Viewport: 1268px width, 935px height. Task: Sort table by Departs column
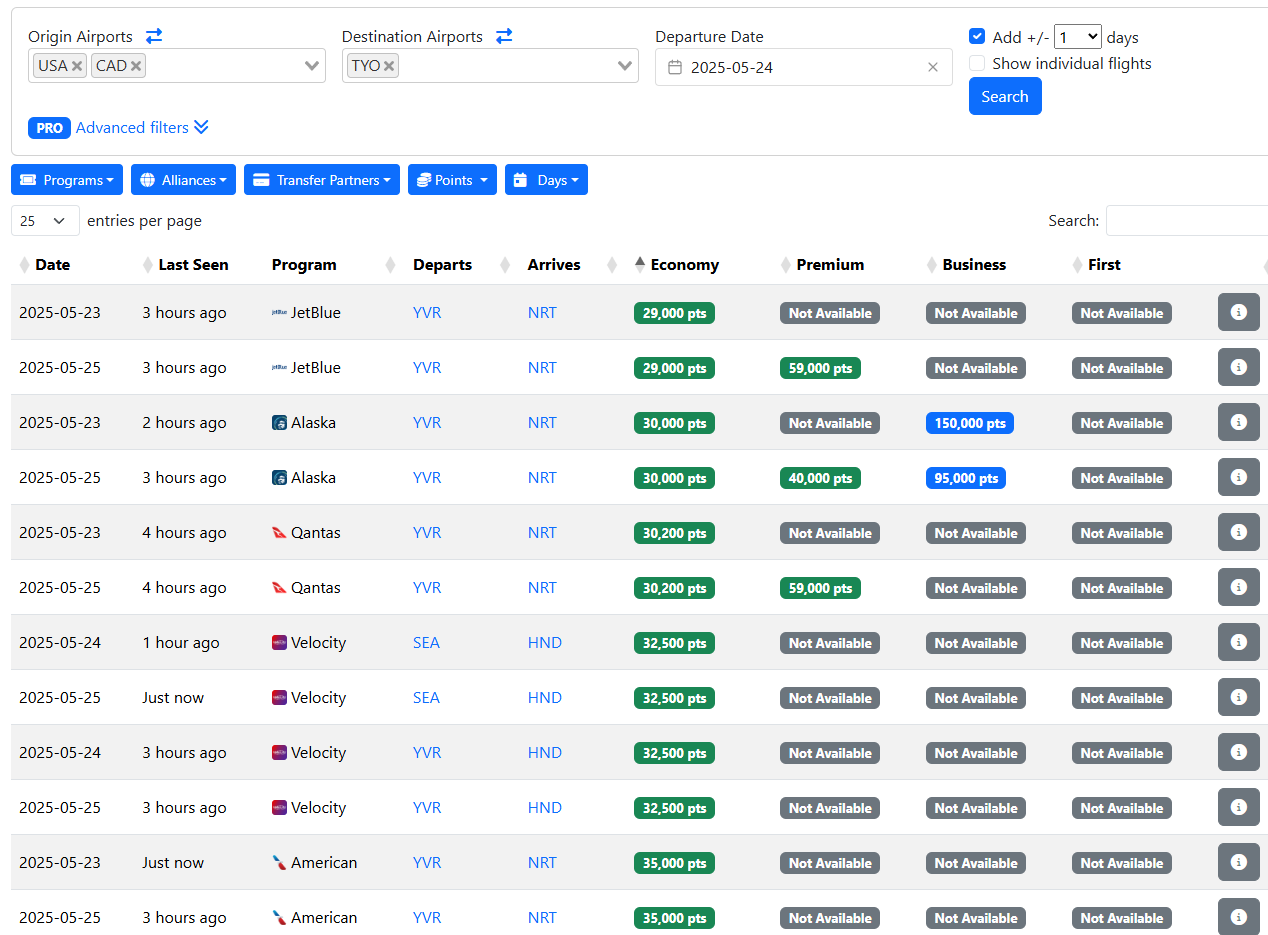pos(442,265)
